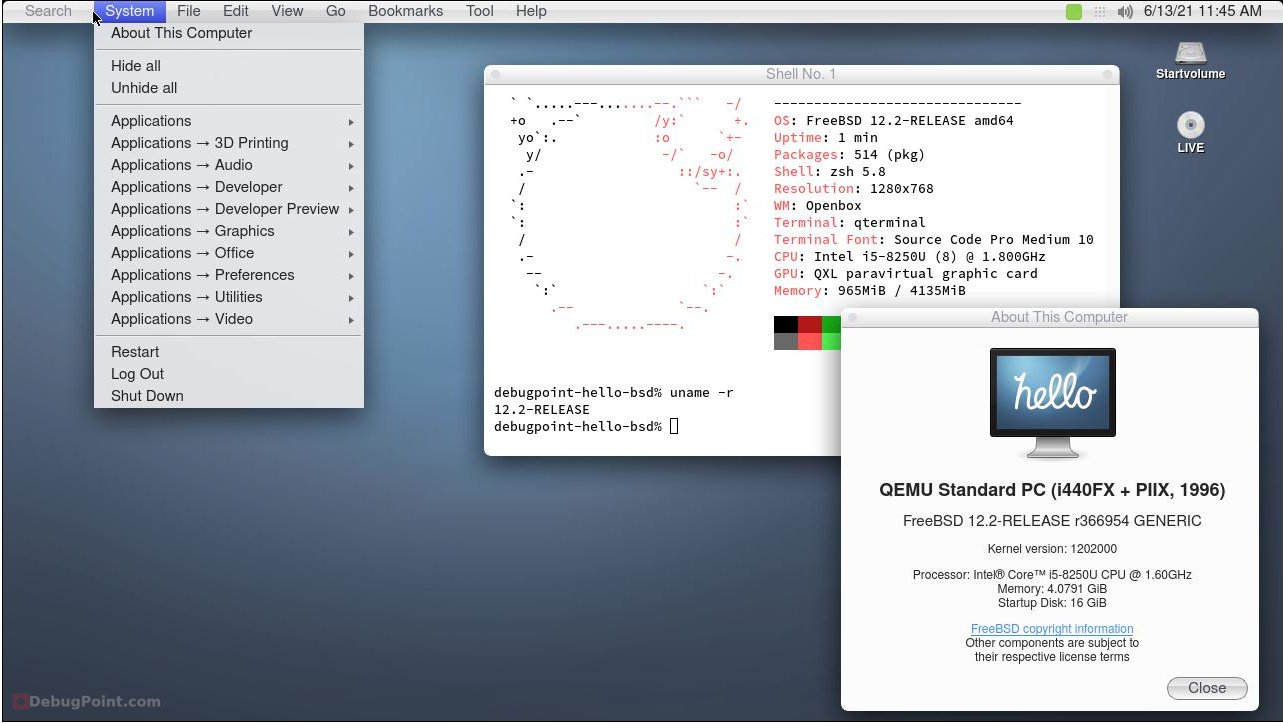This screenshot has height=724, width=1283.
Task: Choose Unhide all from the System menu
Action: [229, 88]
